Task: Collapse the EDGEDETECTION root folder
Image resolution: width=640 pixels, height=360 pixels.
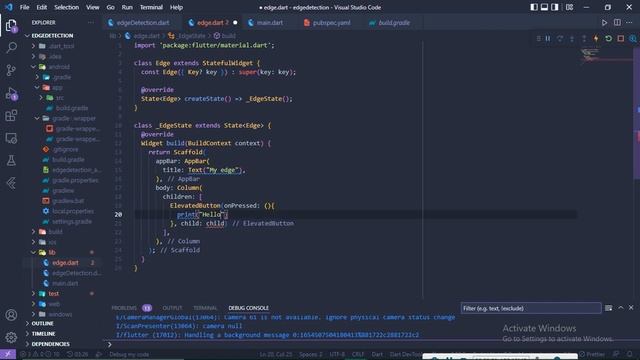Action: [52, 36]
